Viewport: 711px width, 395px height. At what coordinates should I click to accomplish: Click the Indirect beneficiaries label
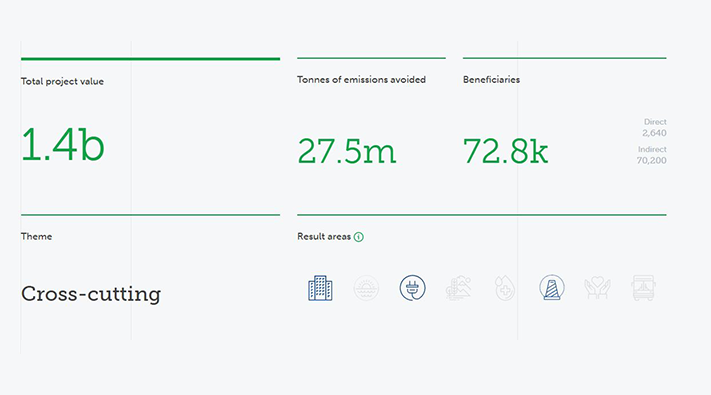(x=652, y=149)
